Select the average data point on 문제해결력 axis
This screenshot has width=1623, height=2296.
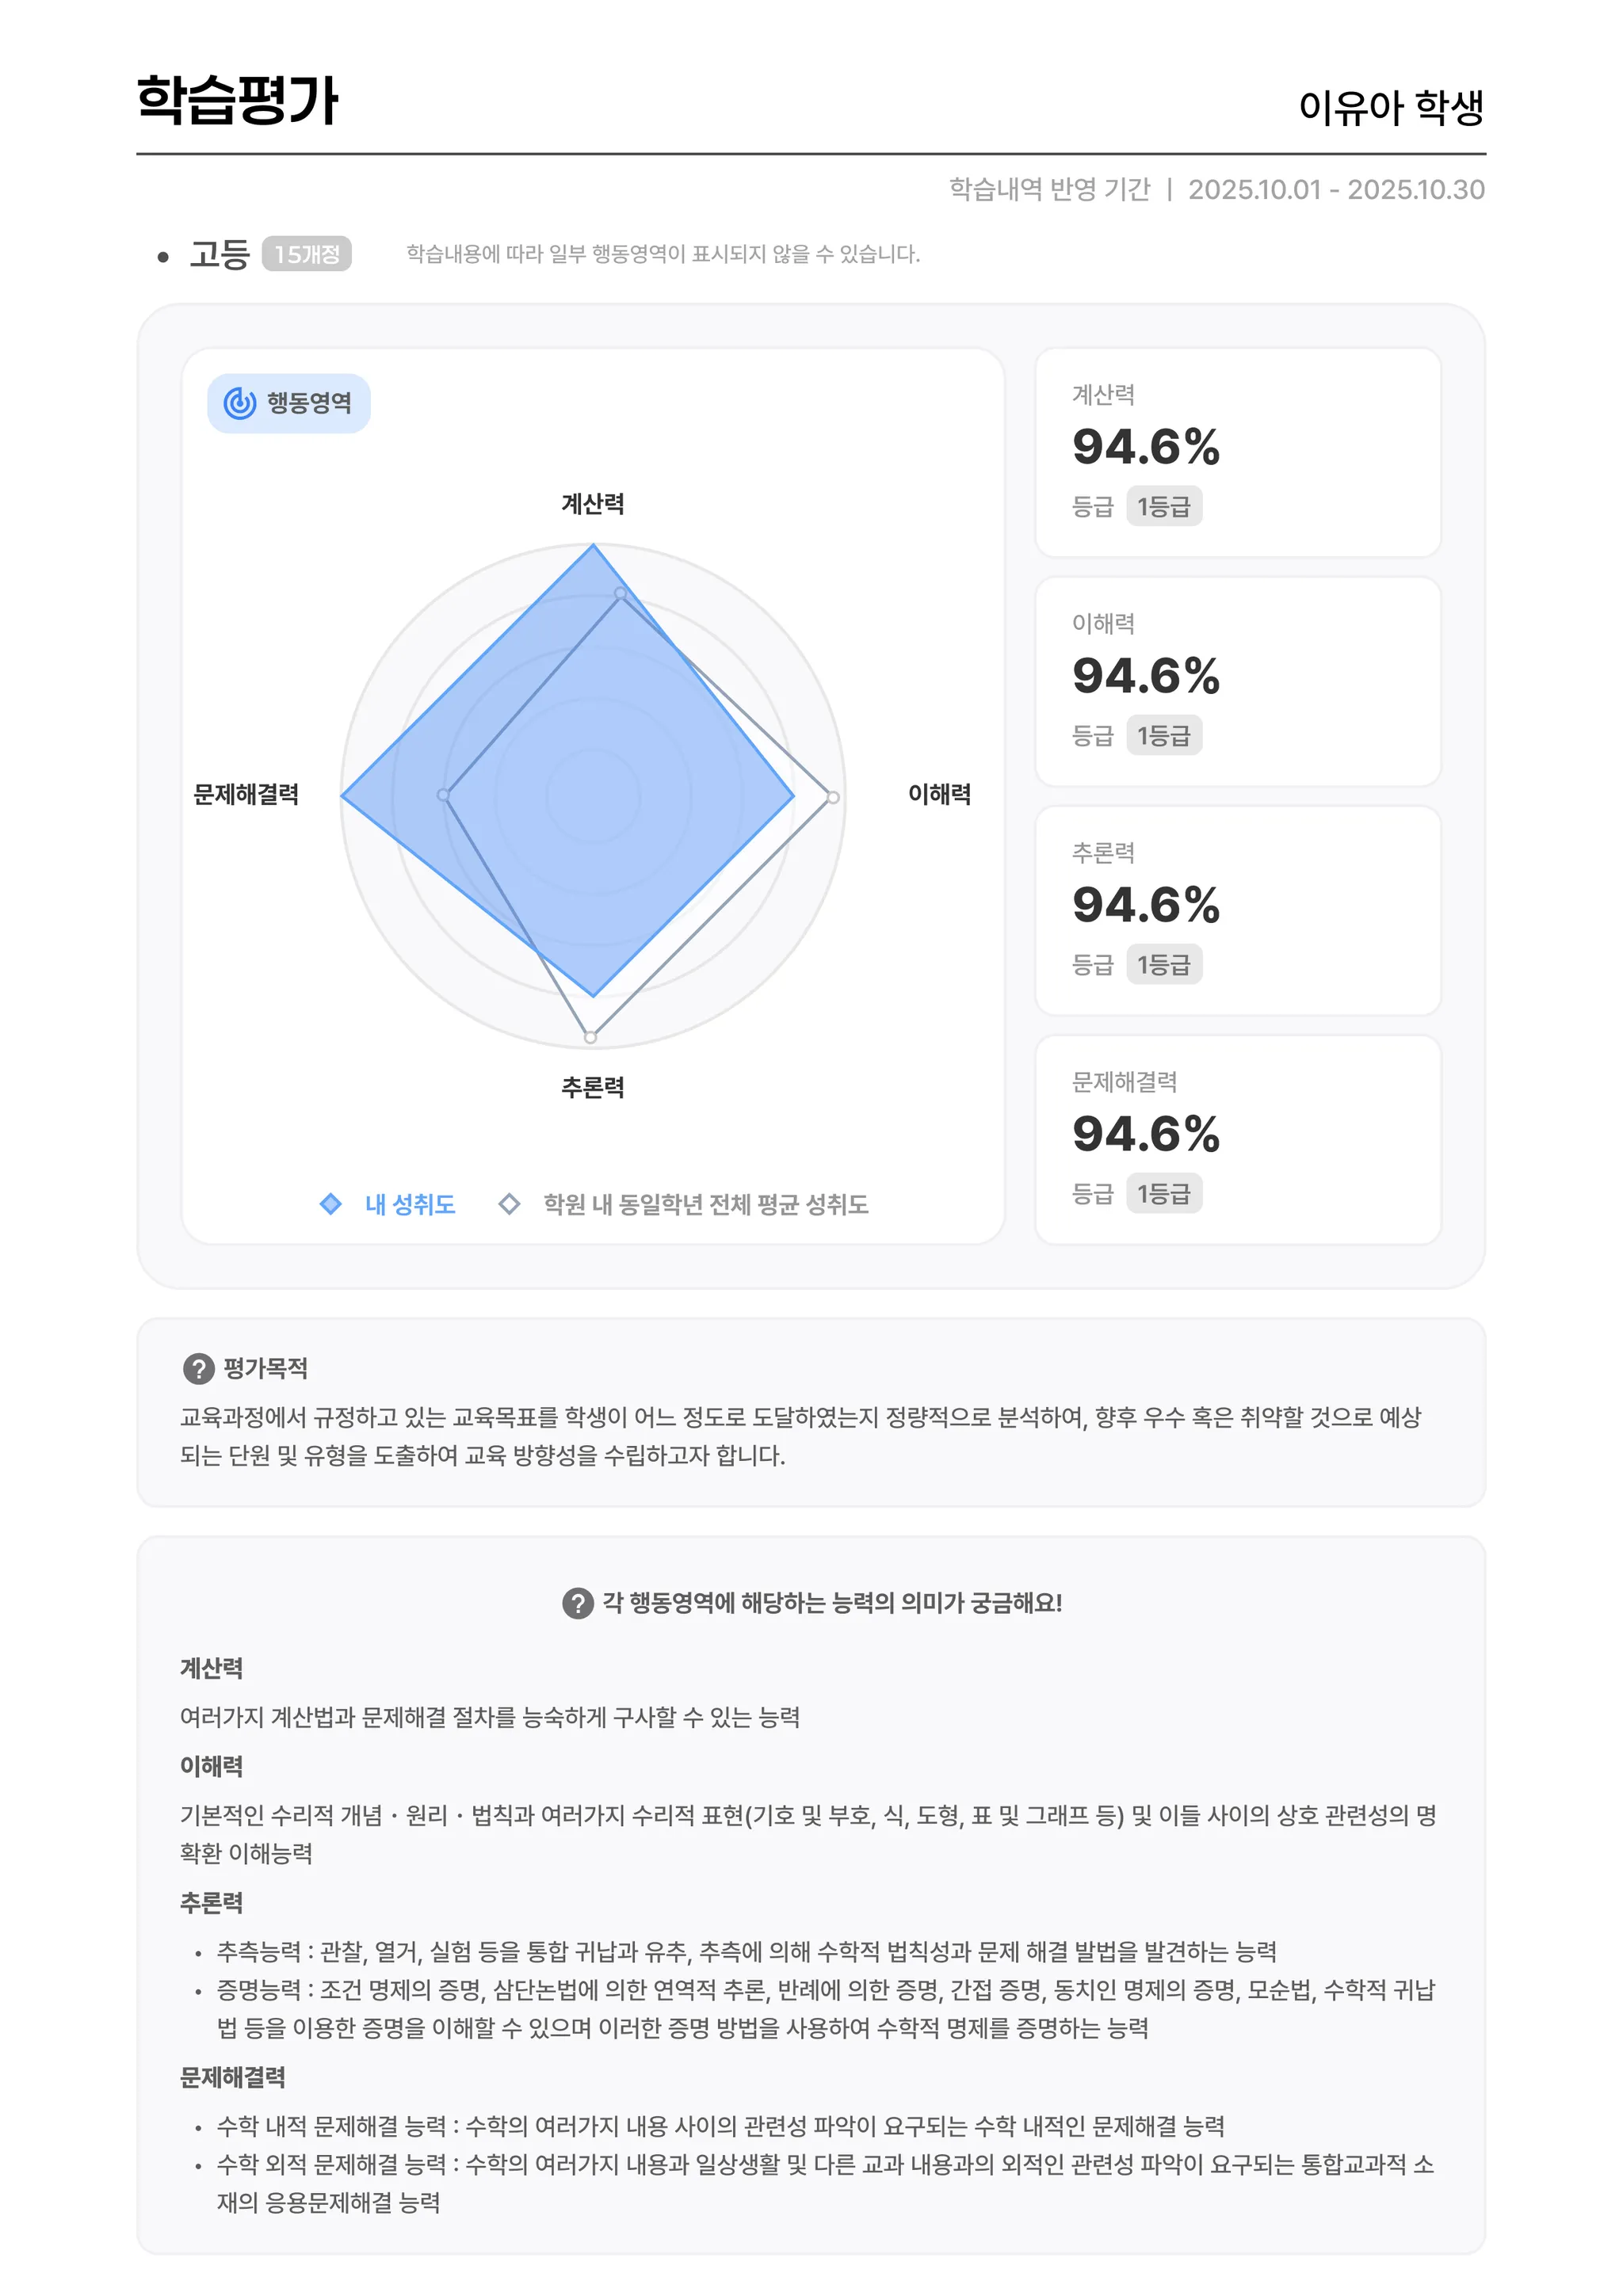pos(443,796)
